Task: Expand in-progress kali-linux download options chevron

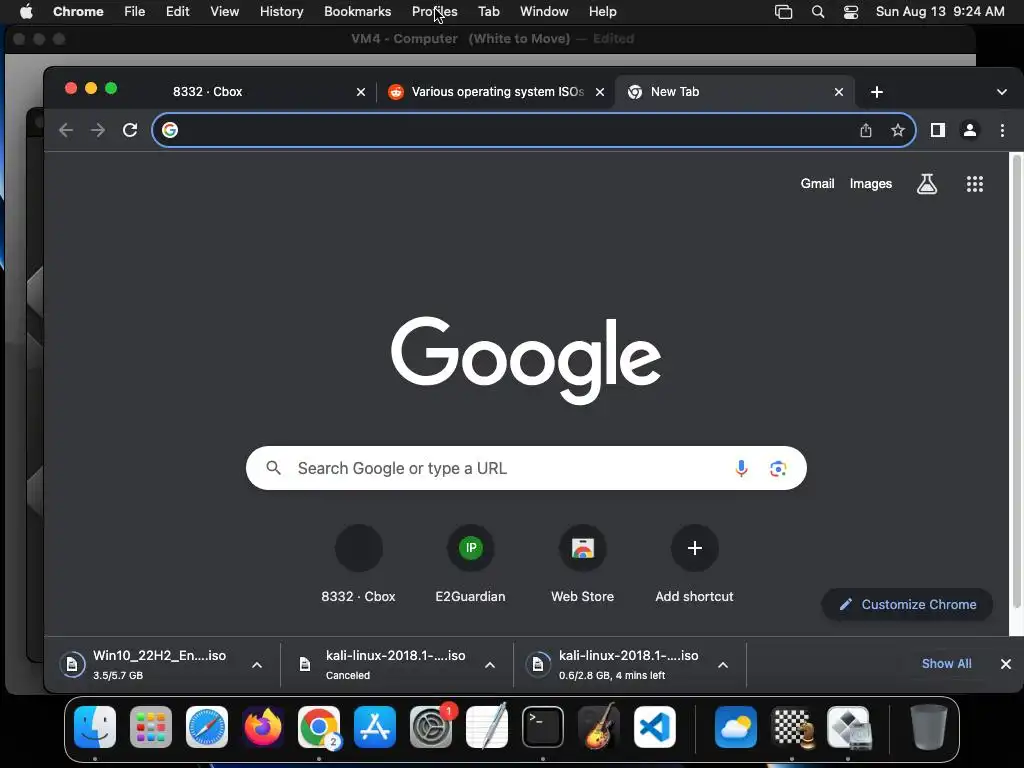Action: (x=723, y=665)
